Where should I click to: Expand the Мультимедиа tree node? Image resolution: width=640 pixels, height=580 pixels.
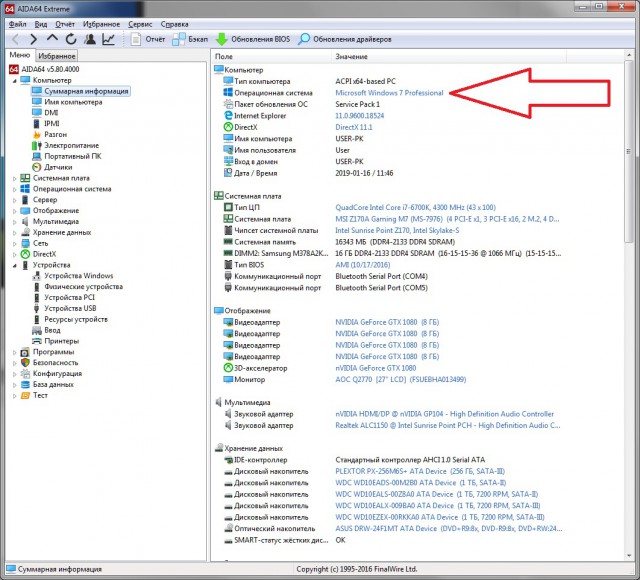pos(15,222)
